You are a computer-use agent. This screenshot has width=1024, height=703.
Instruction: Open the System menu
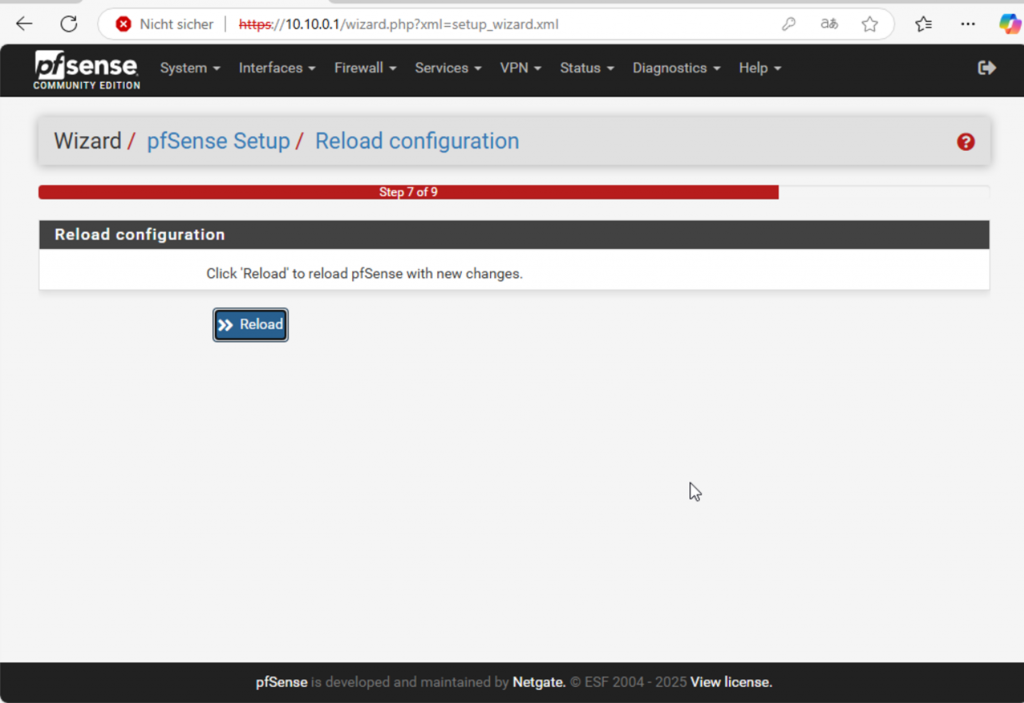[x=190, y=68]
